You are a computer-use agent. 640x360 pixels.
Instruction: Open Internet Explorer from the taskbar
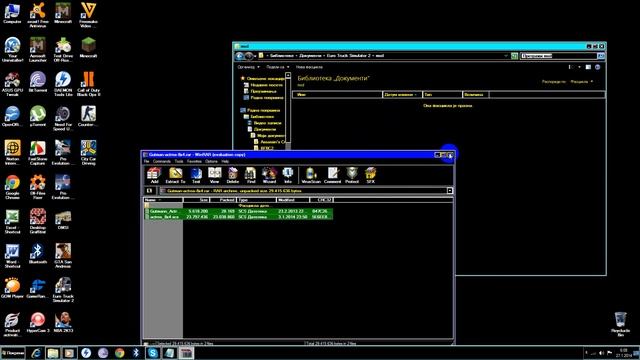pyautogui.click(x=36, y=353)
